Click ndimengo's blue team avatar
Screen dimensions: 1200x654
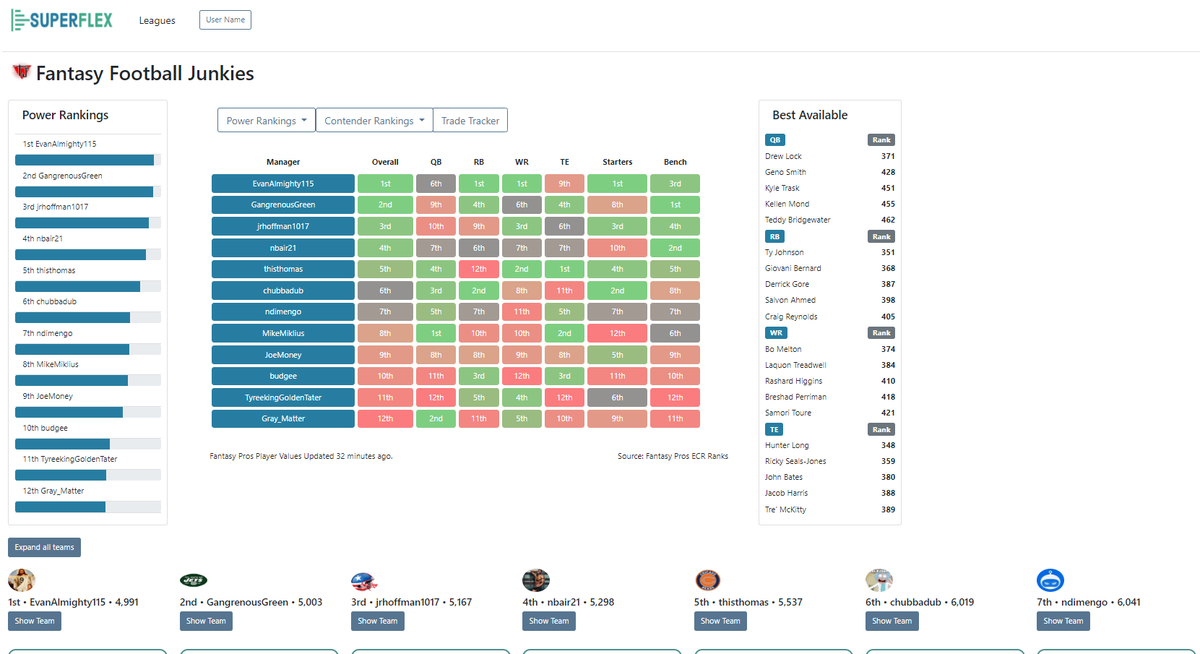click(x=1050, y=579)
